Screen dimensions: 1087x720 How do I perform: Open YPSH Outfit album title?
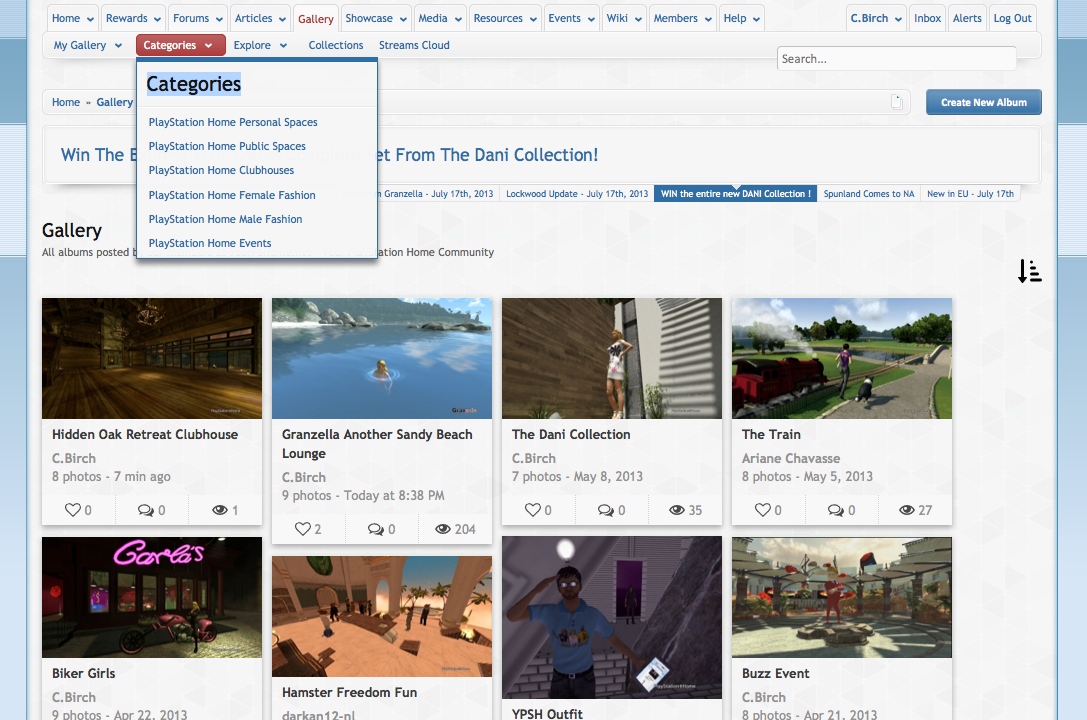[x=547, y=713]
